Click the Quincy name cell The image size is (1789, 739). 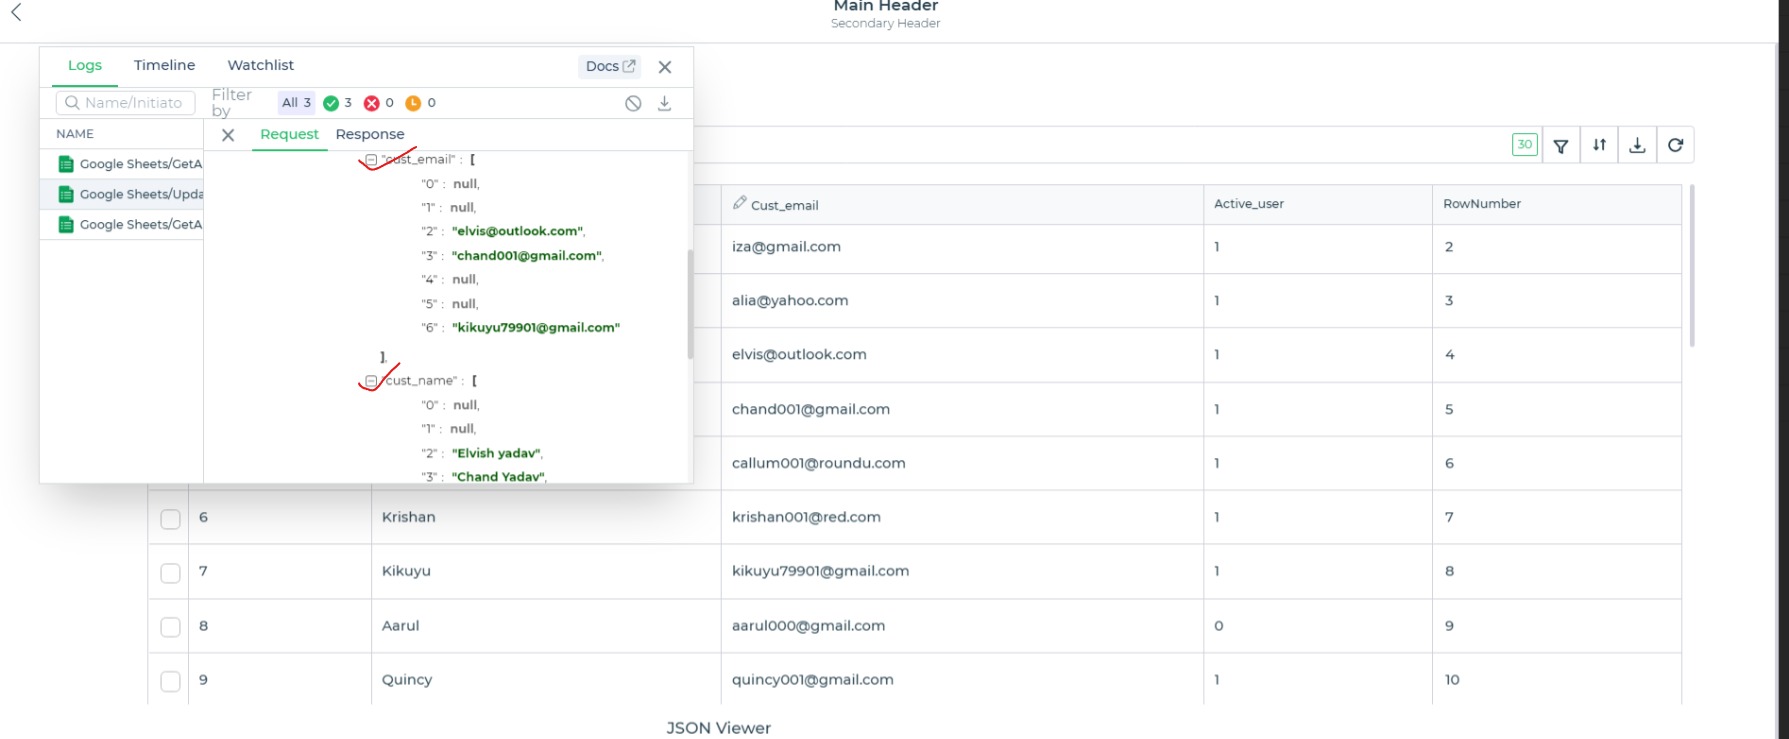pyautogui.click(x=546, y=679)
